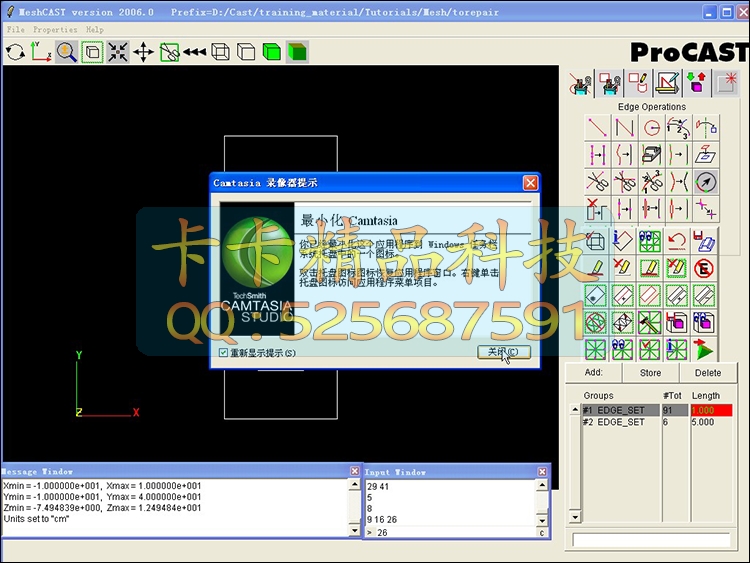750x563 pixels.
Task: Close the Input Window panel
Action: (542, 472)
